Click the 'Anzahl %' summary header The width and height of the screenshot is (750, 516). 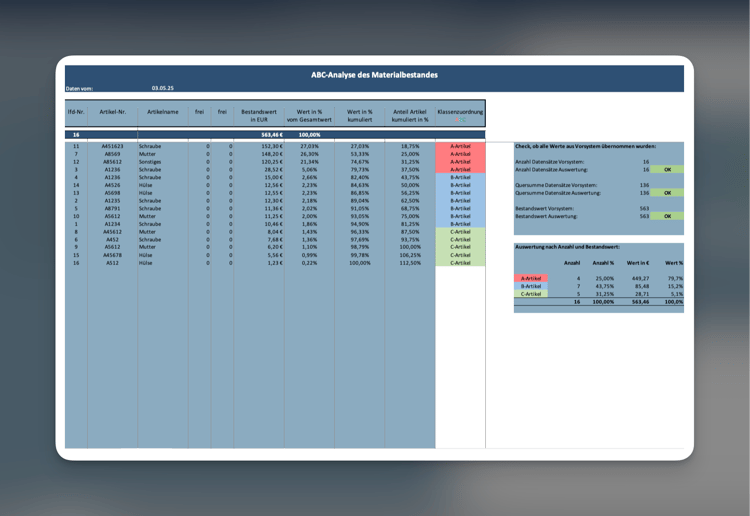pos(603,263)
